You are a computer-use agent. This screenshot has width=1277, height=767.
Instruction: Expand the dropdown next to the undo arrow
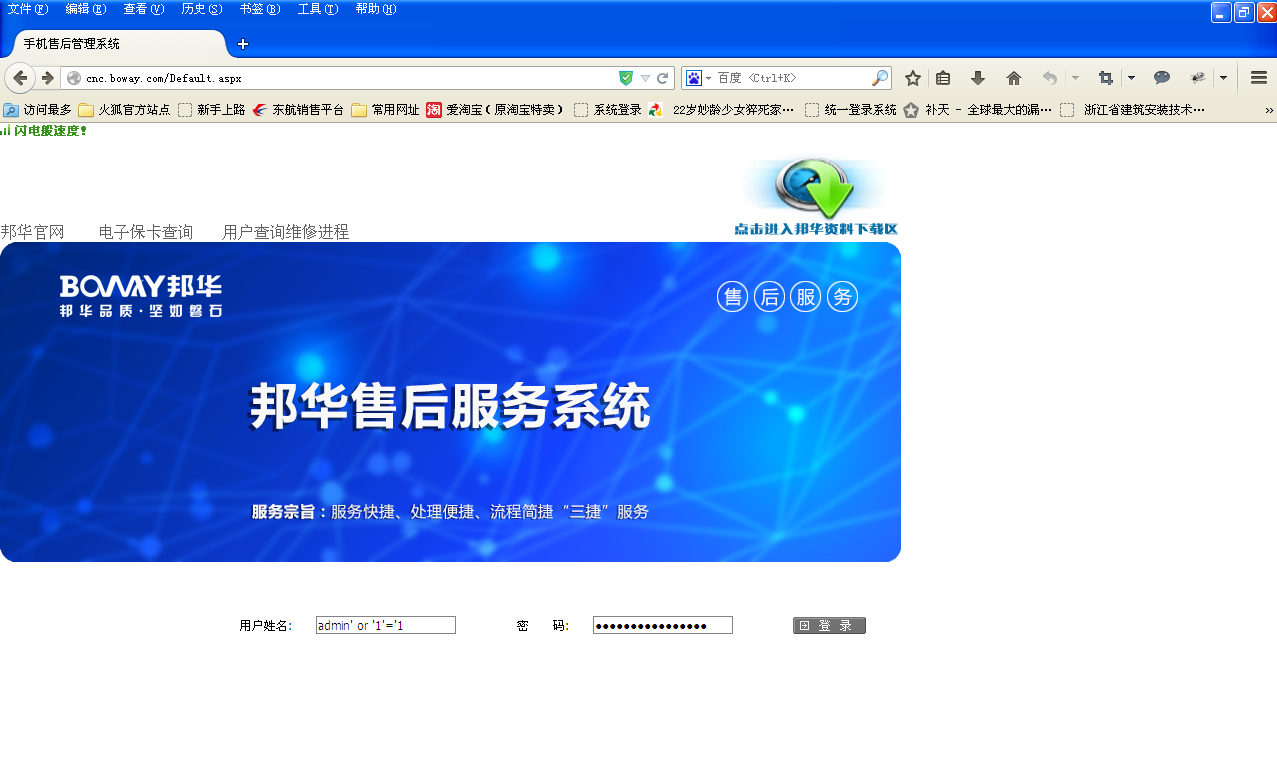(1075, 78)
